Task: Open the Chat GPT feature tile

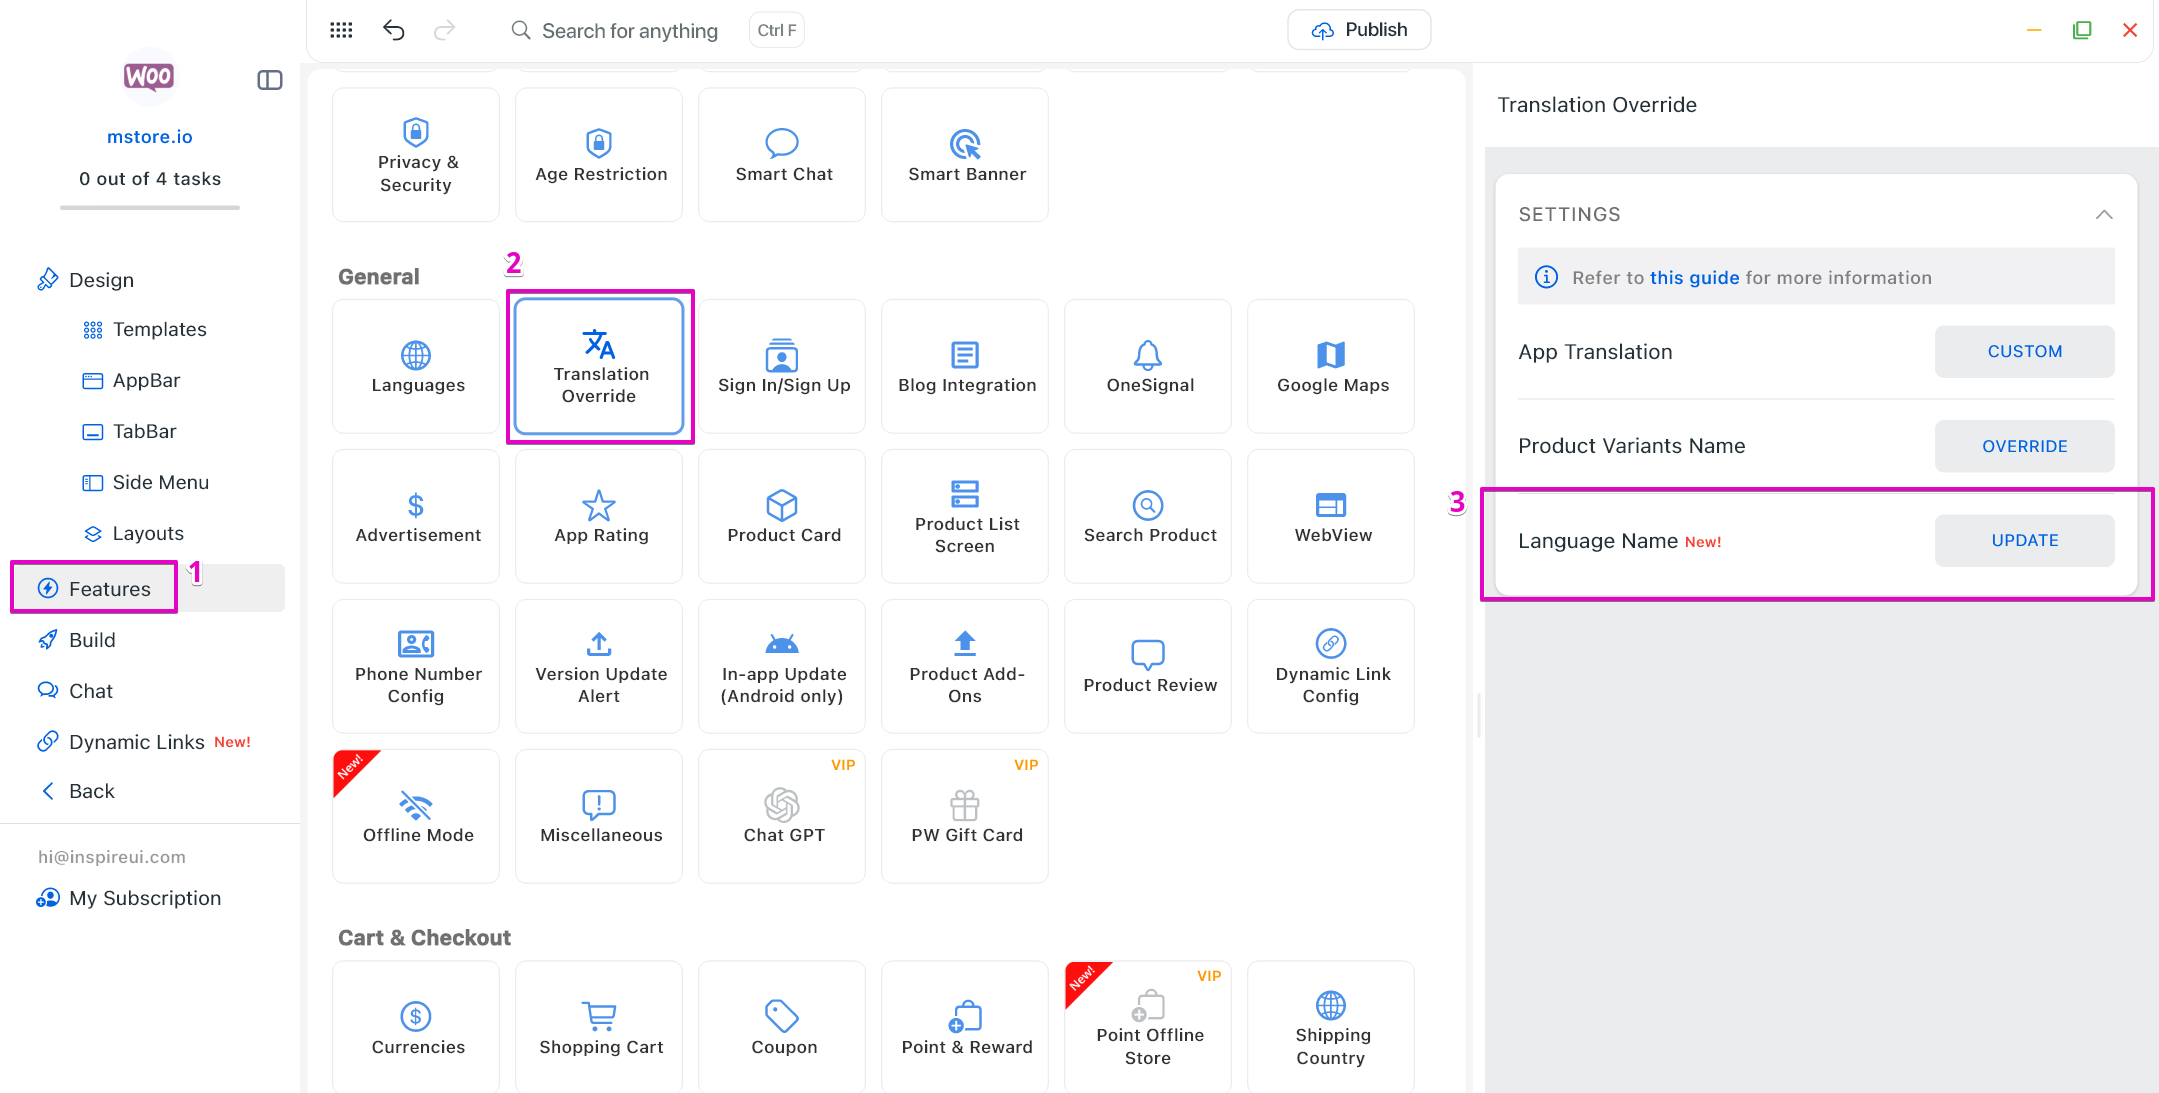Action: coord(782,816)
